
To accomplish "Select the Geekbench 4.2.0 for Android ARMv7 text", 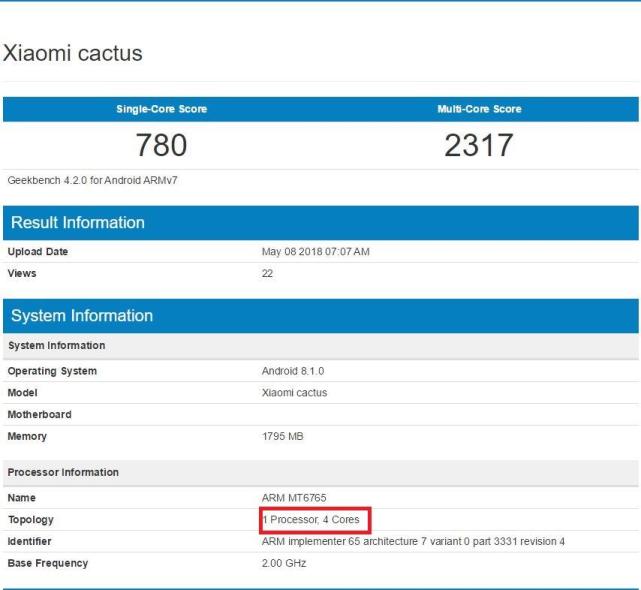I will [92, 180].
